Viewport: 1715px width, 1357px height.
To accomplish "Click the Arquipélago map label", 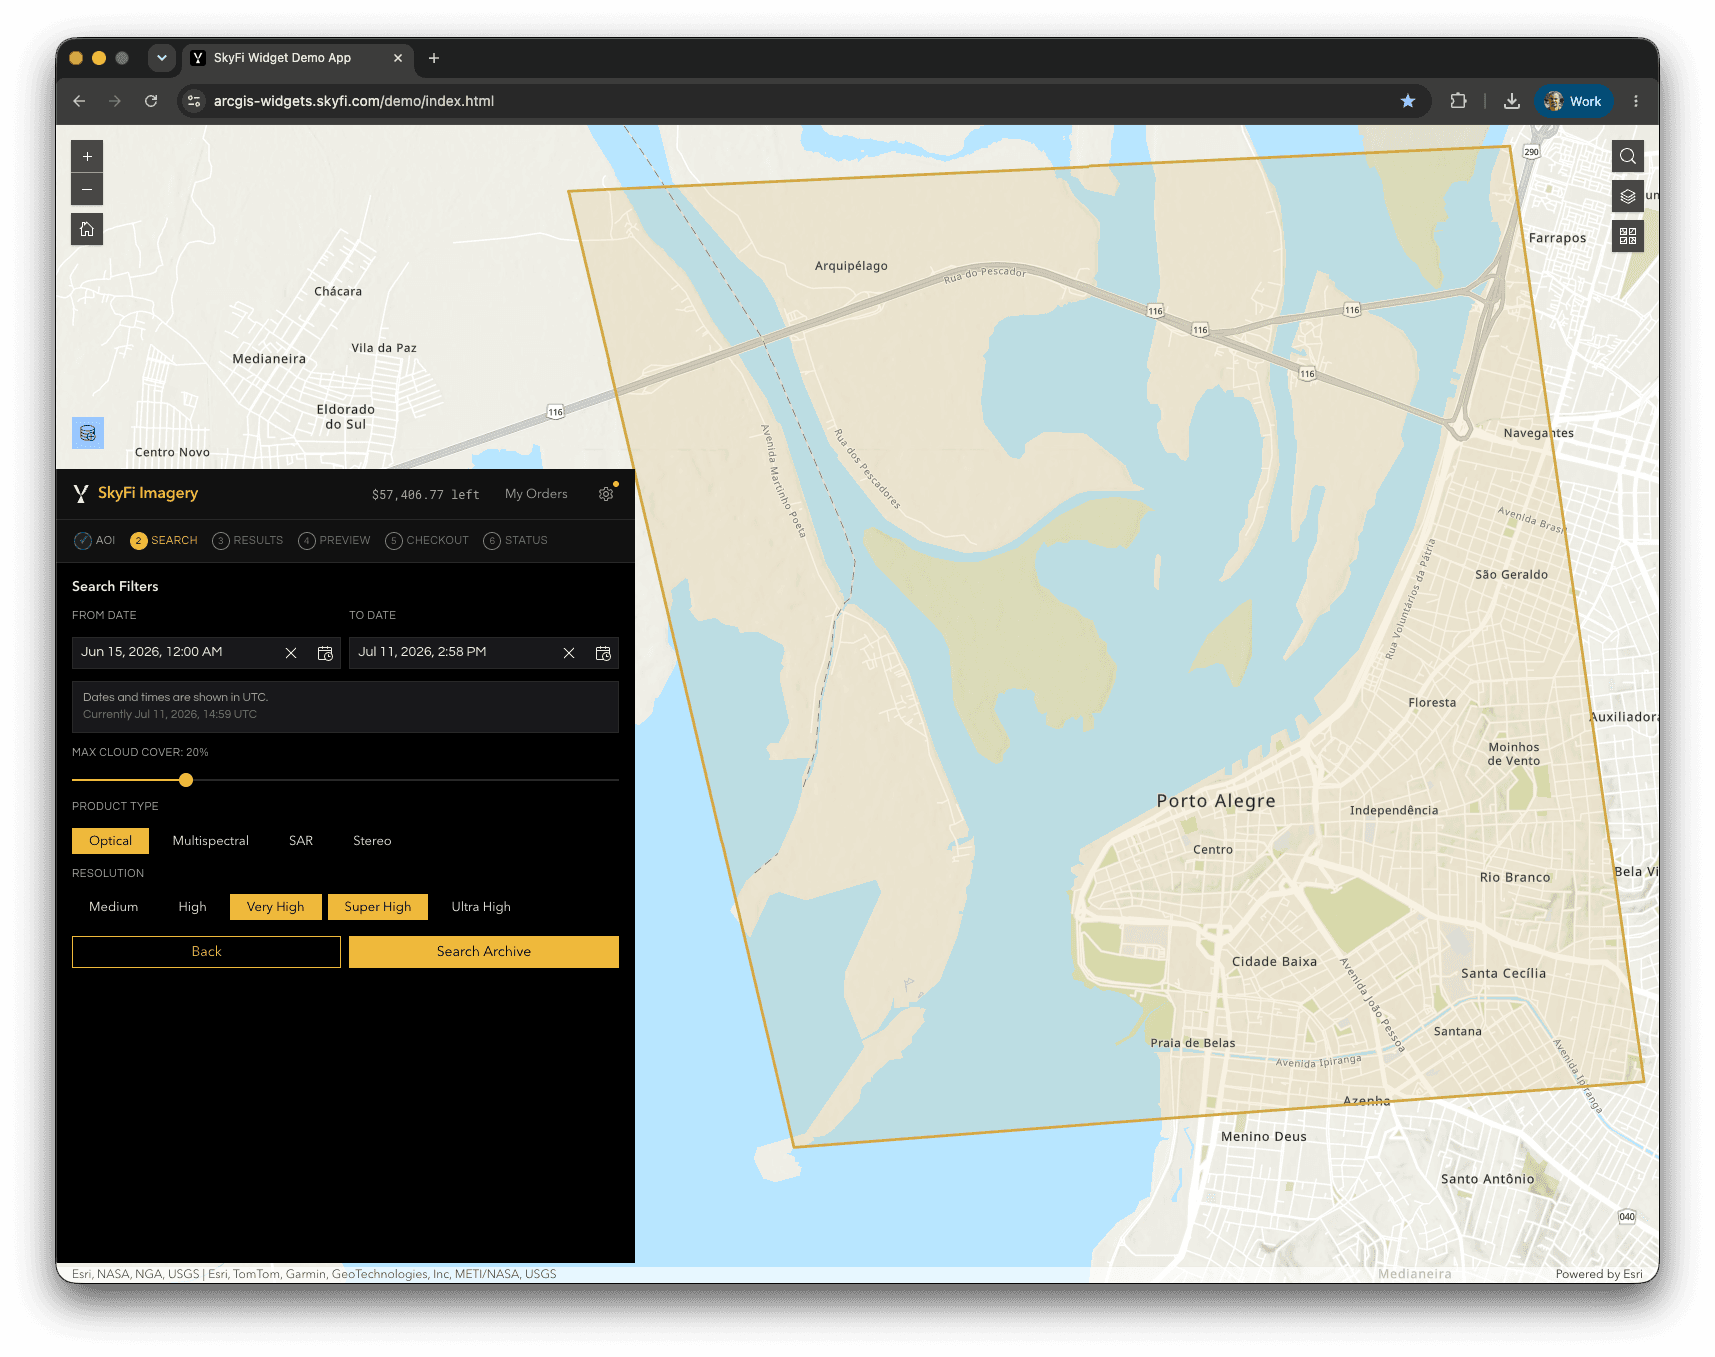I will tap(851, 266).
